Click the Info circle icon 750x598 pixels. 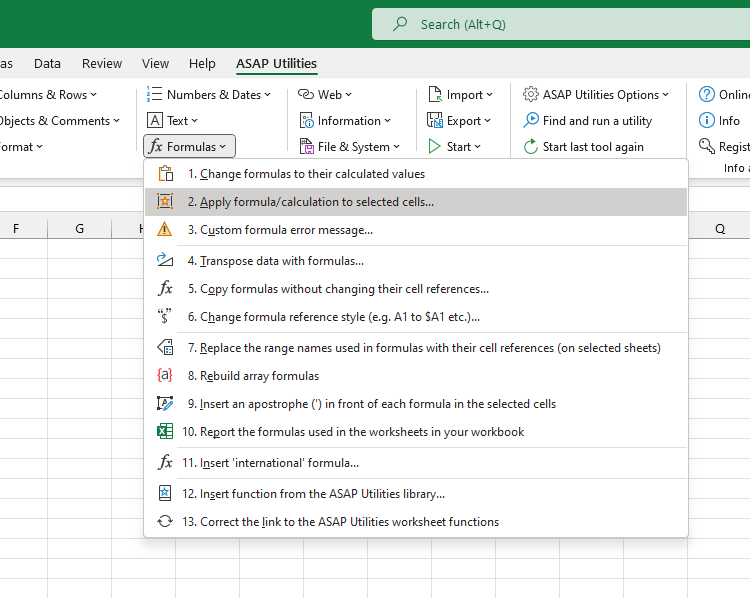point(707,121)
